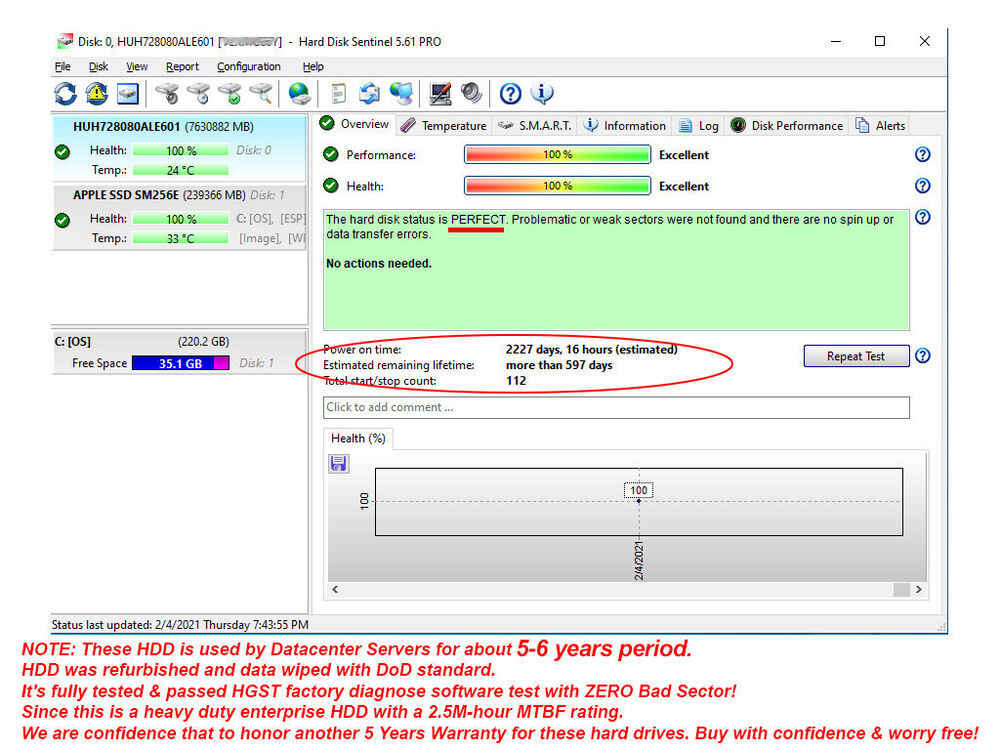Viewport: 1000px width, 750px height.
Task: Click the envelope with blue arrows toolbar icon
Action: 369,94
